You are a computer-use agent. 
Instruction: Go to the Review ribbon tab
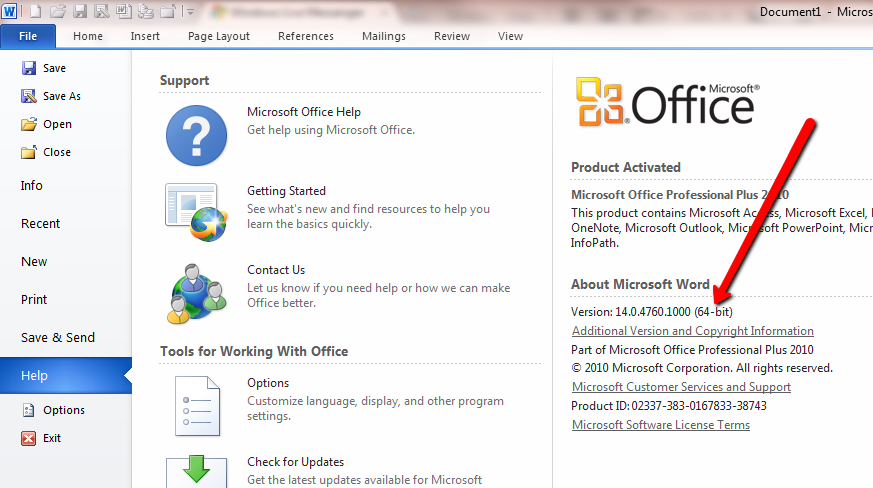tap(452, 36)
